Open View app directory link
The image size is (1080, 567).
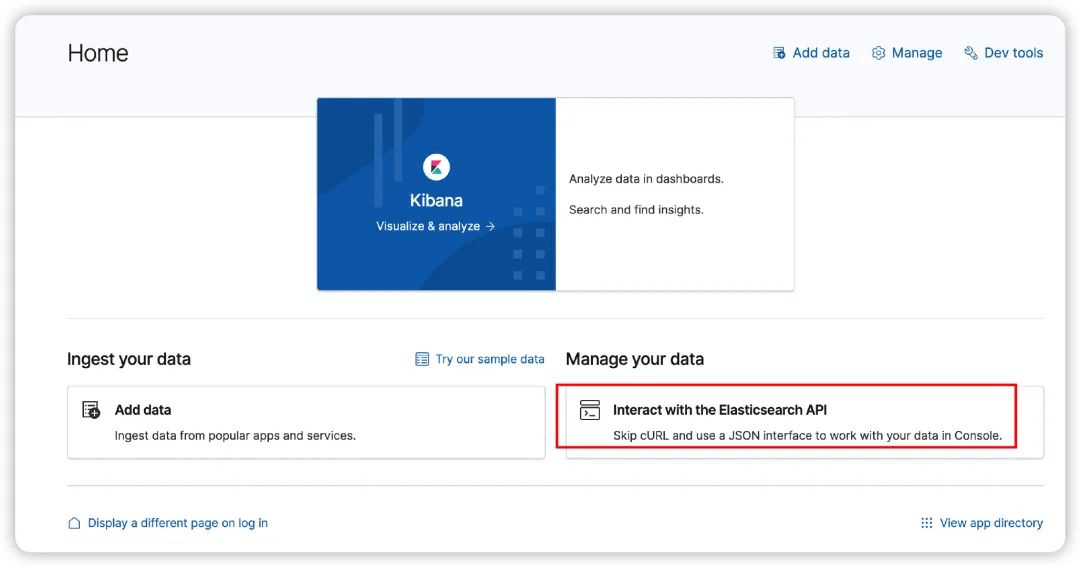coord(991,523)
